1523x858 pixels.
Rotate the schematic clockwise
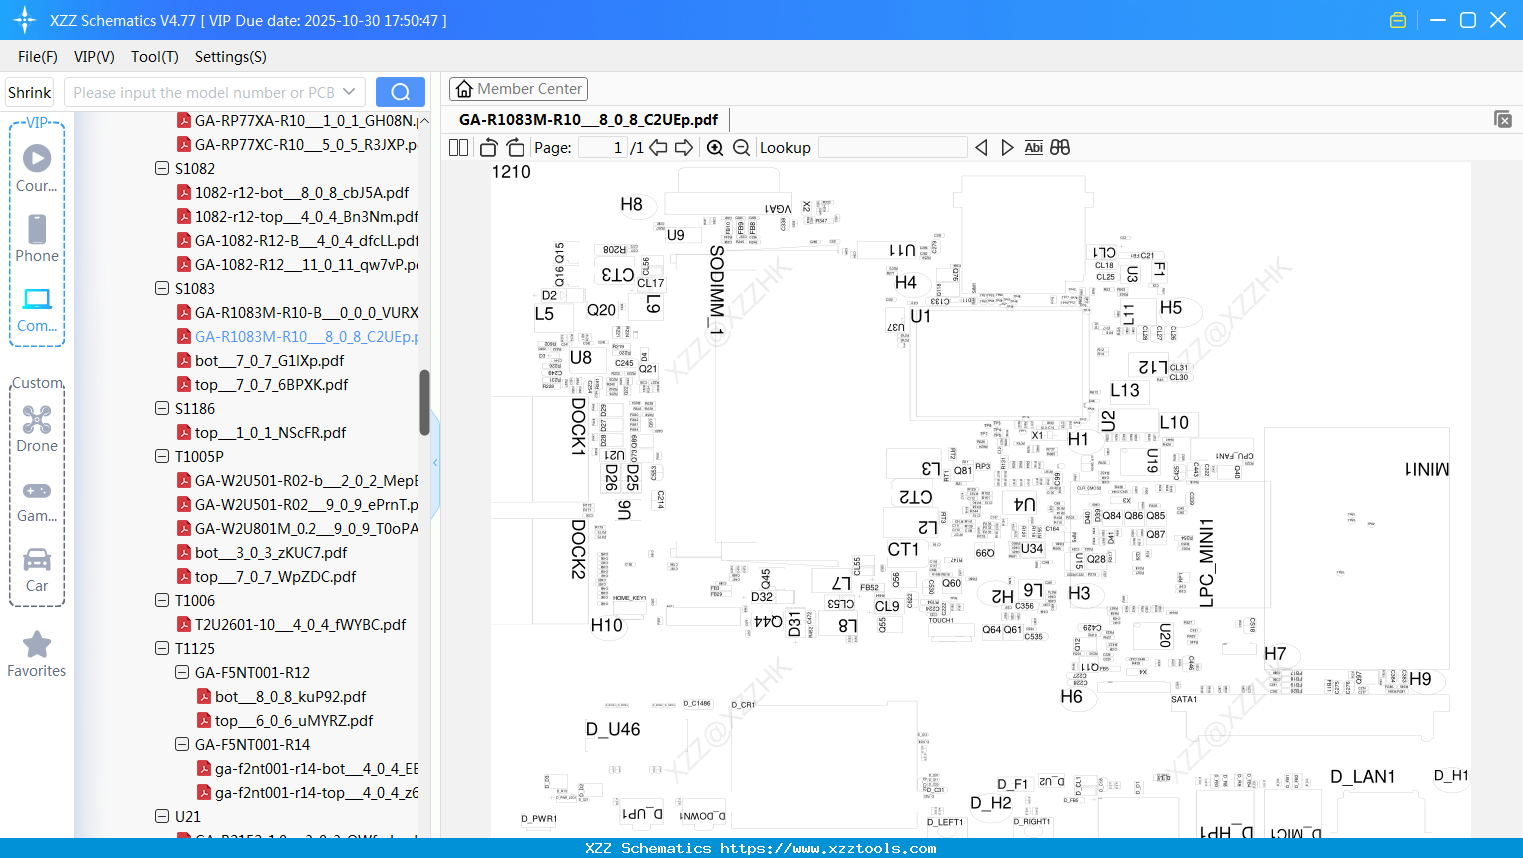pos(515,148)
